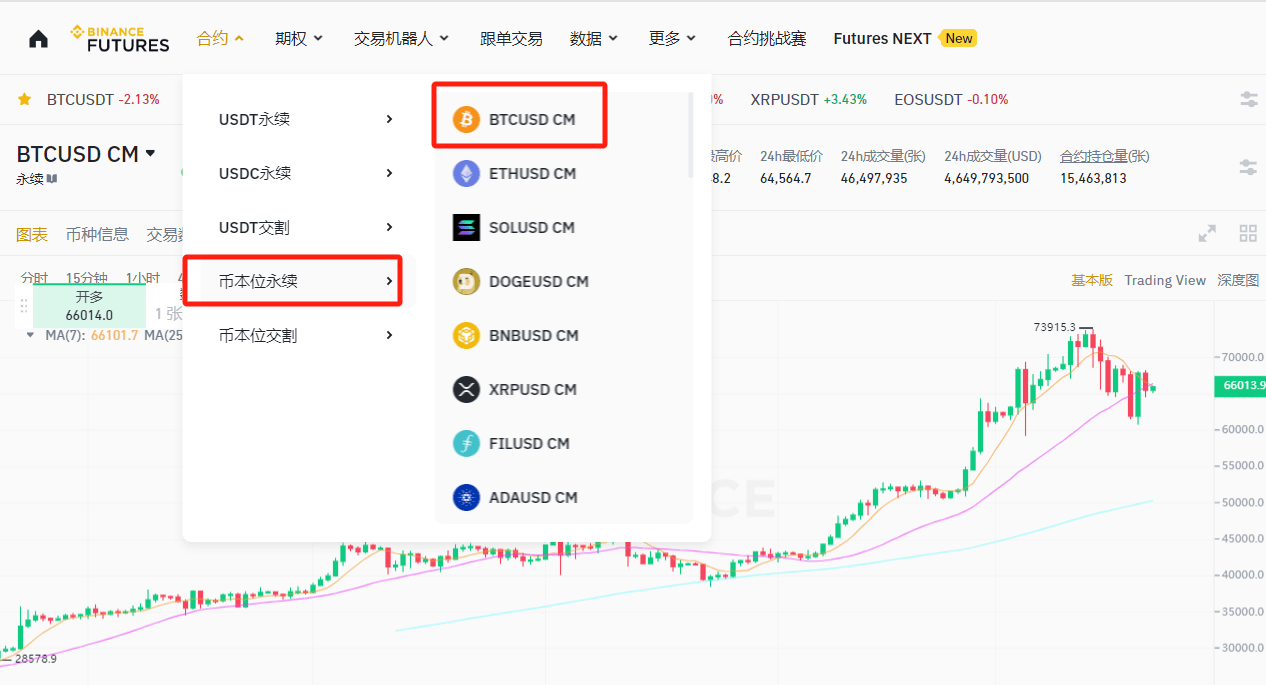Select the Solana icon for SOLUSD CM
Image resolution: width=1266 pixels, height=685 pixels.
pos(466,227)
